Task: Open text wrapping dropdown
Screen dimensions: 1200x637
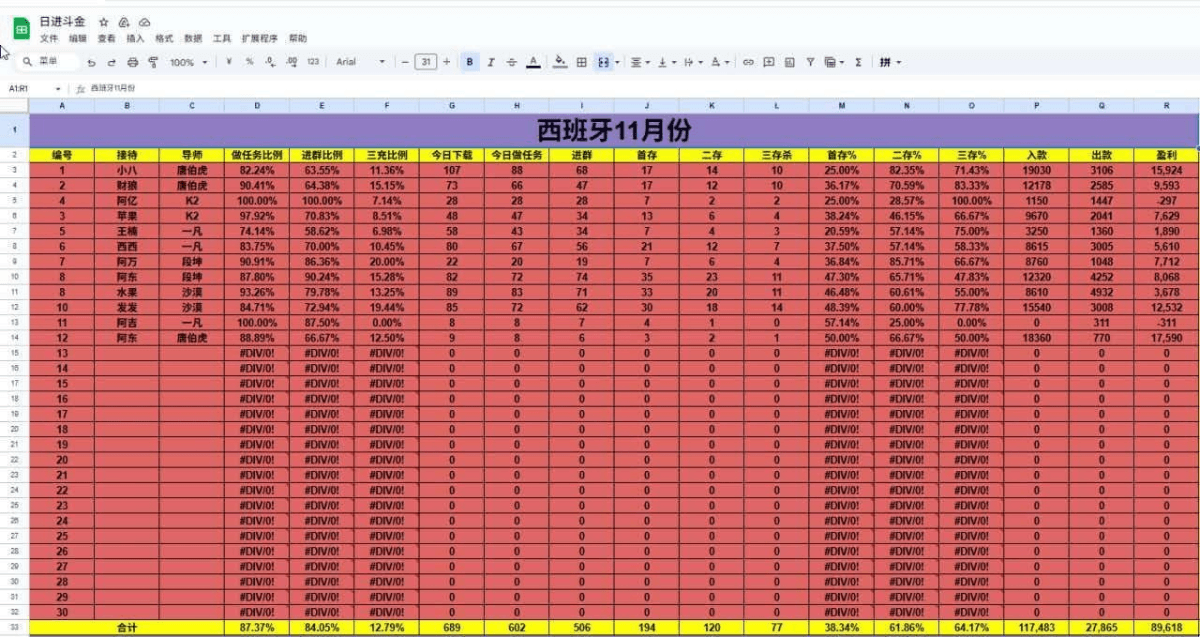Action: 692,62
